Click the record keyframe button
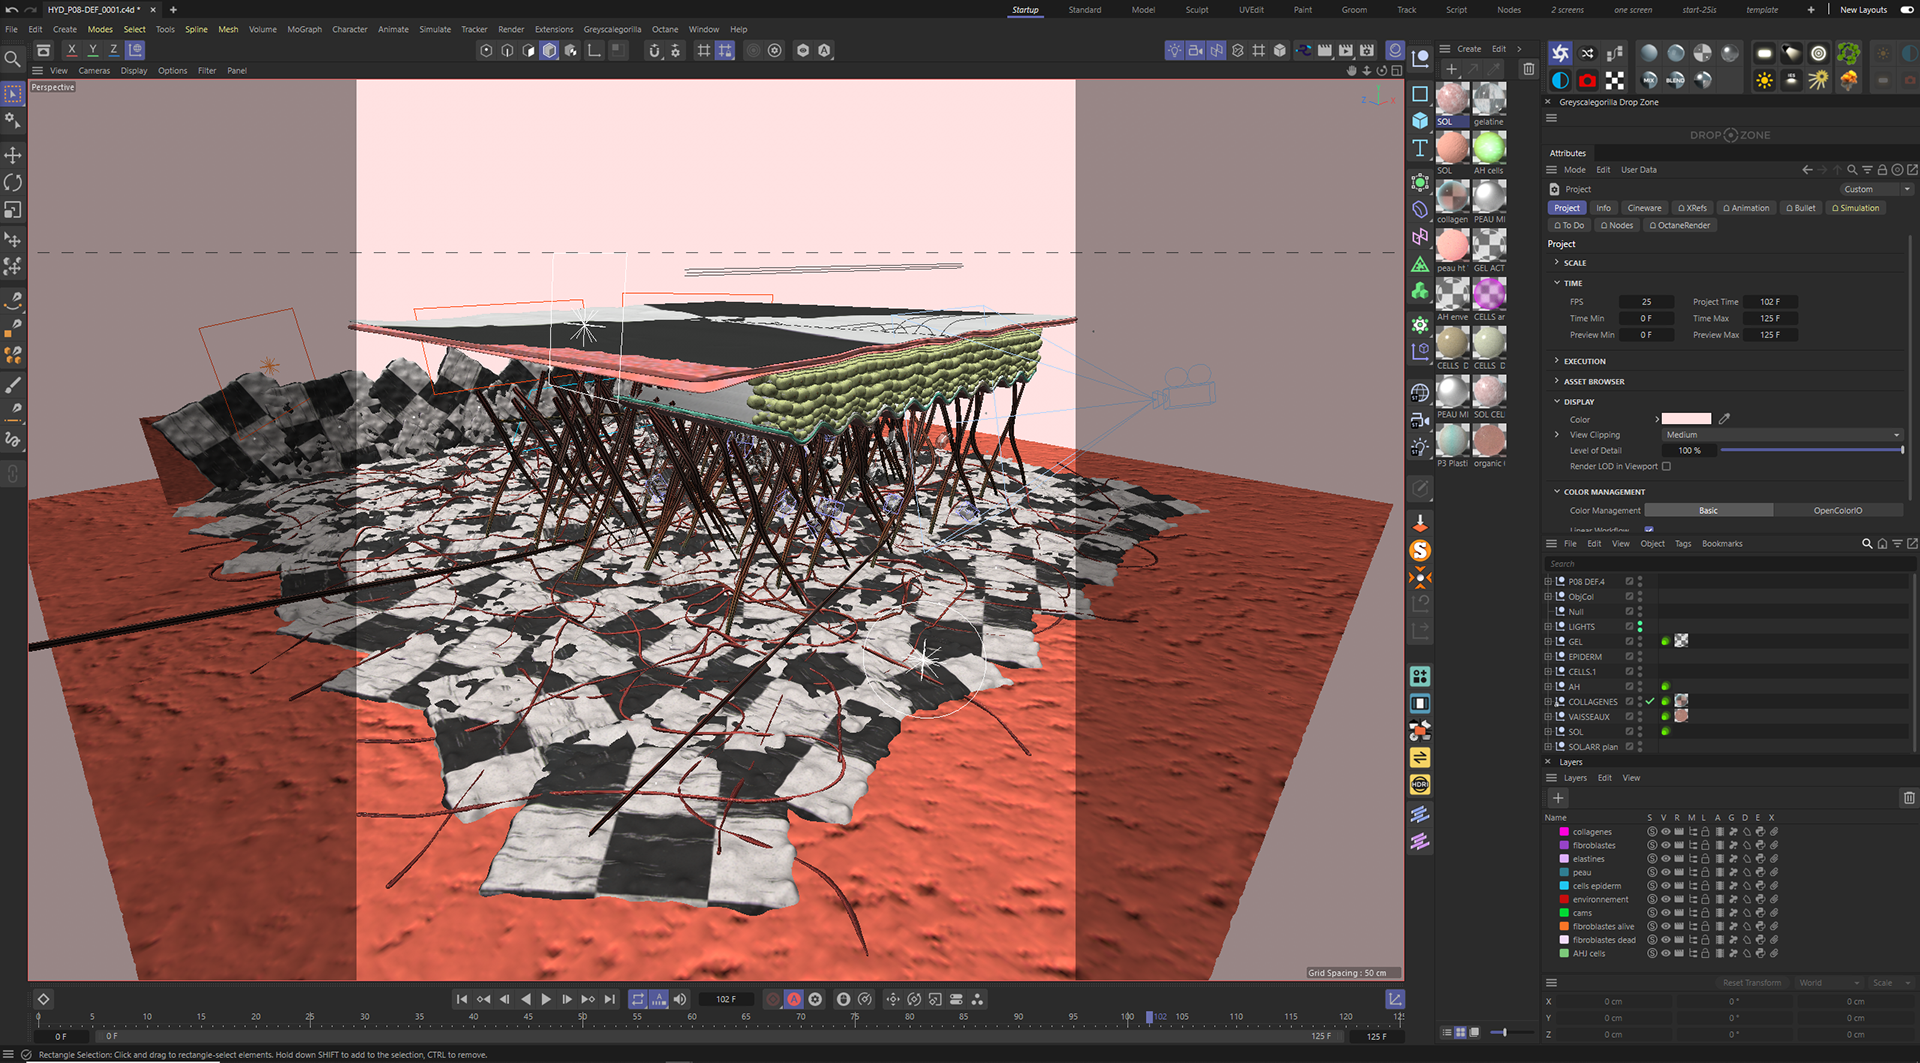1920x1063 pixels. [773, 999]
